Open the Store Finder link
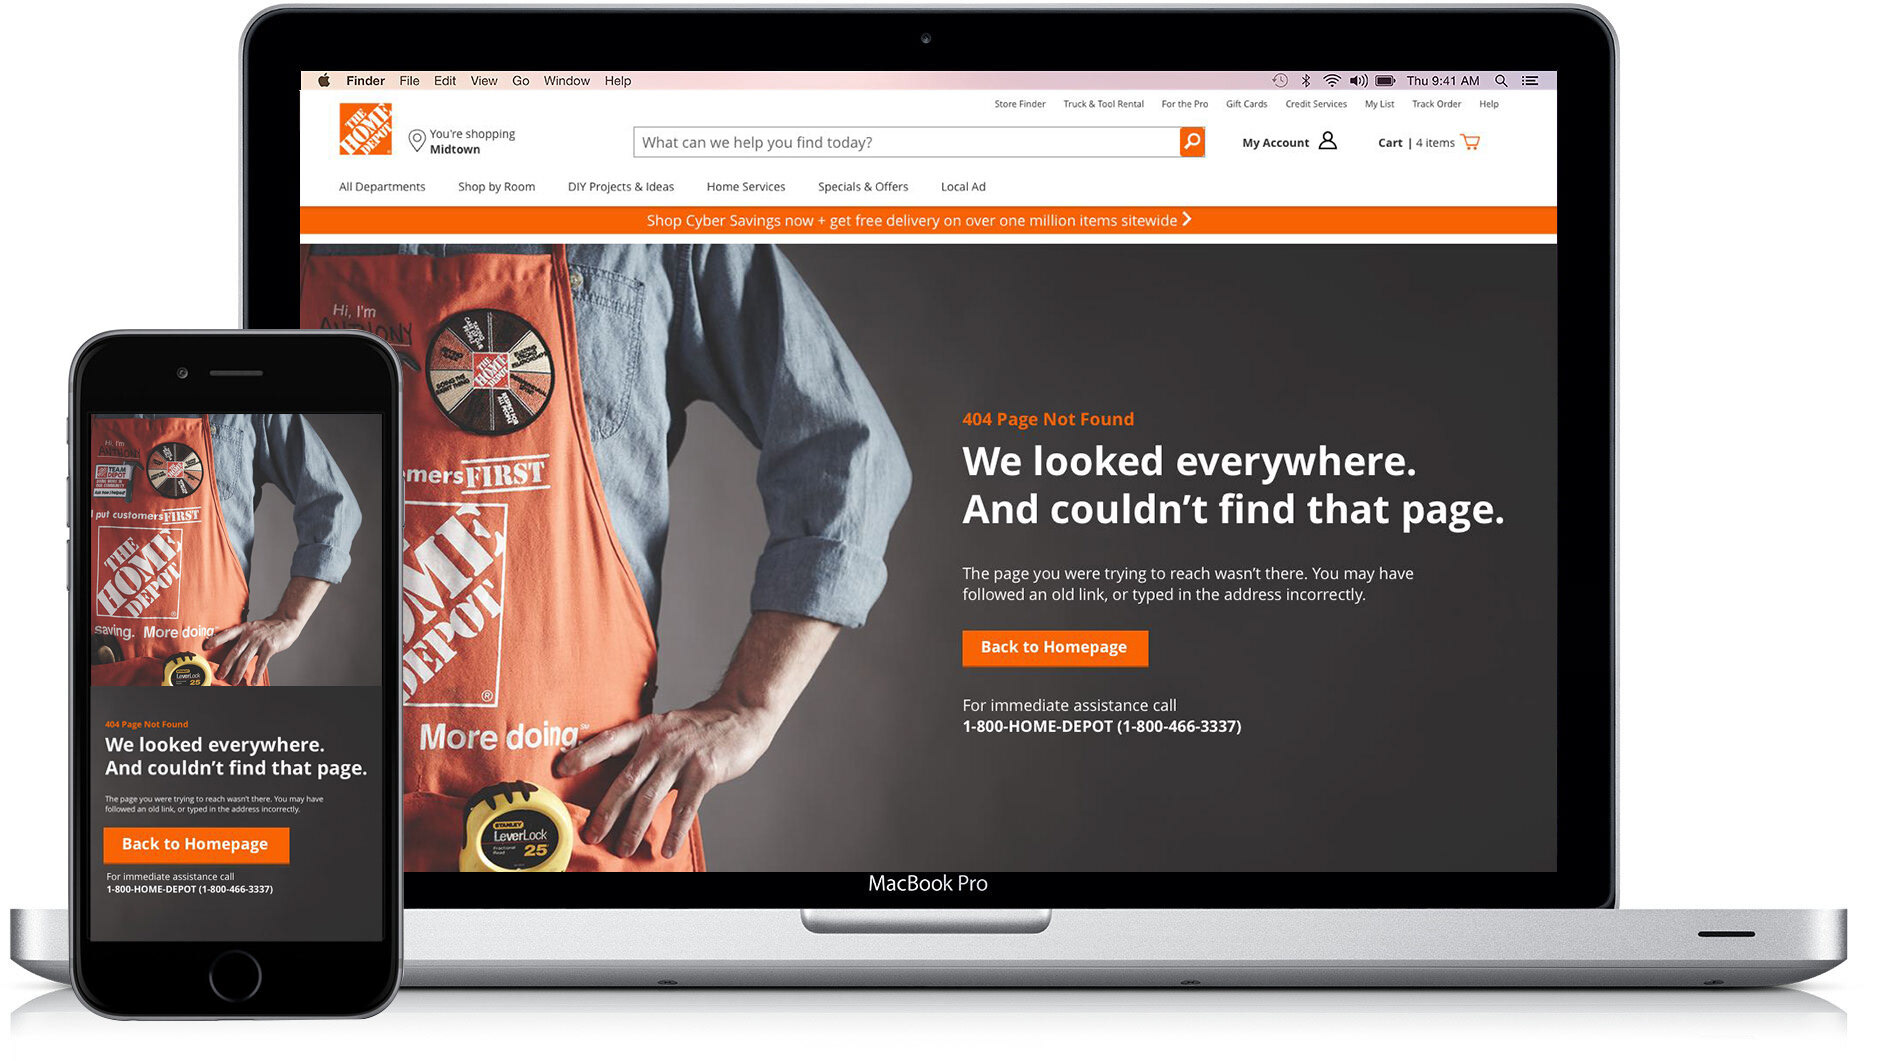The height and width of the screenshot is (1061, 1879). coord(1020,104)
